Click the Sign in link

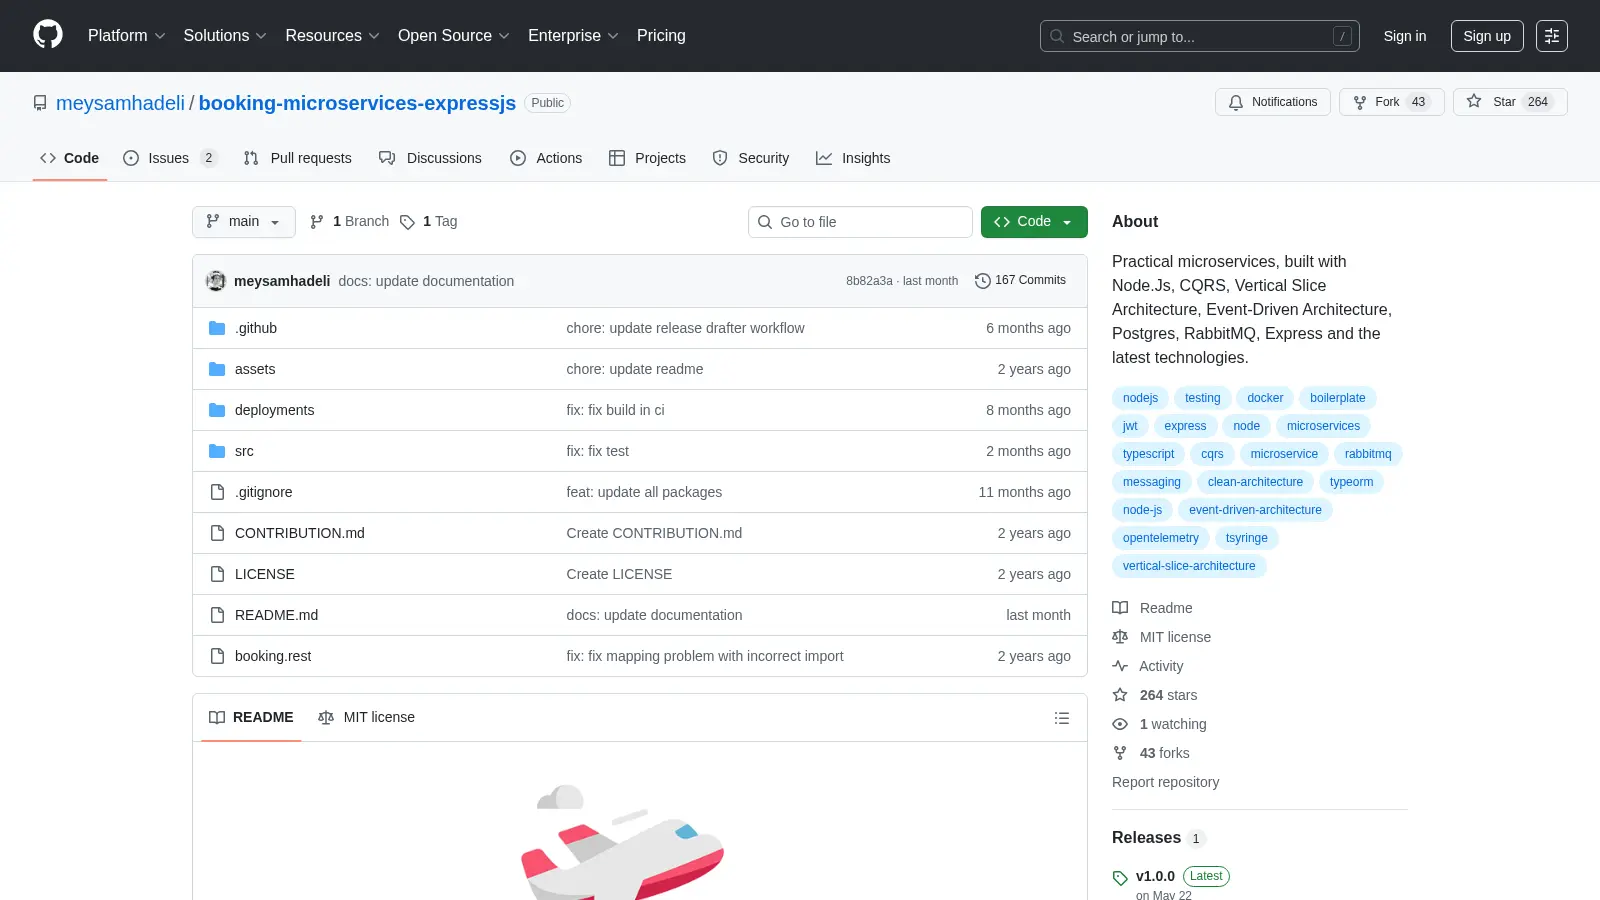[x=1405, y=36]
